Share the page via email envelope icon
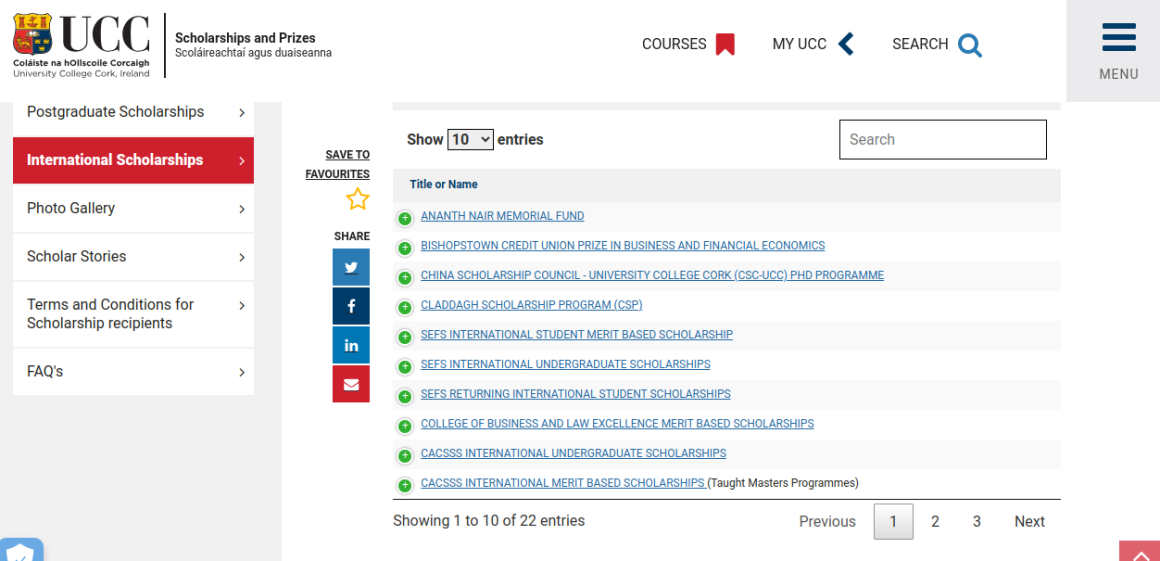The image size is (1160, 561). [x=351, y=384]
